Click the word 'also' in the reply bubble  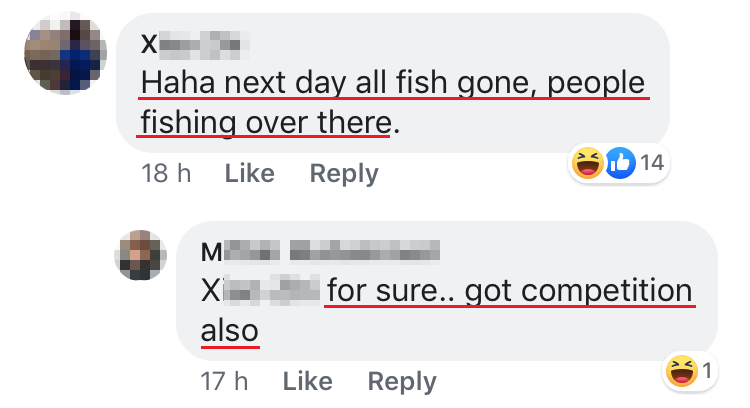pos(230,331)
